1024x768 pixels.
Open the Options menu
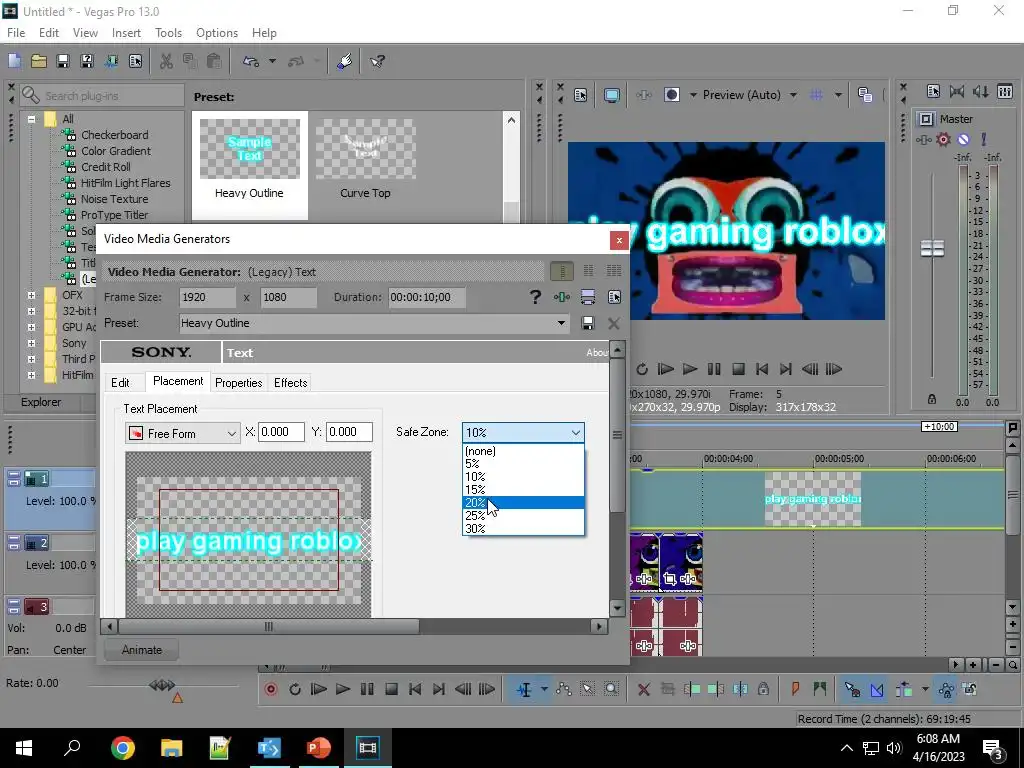click(x=217, y=33)
